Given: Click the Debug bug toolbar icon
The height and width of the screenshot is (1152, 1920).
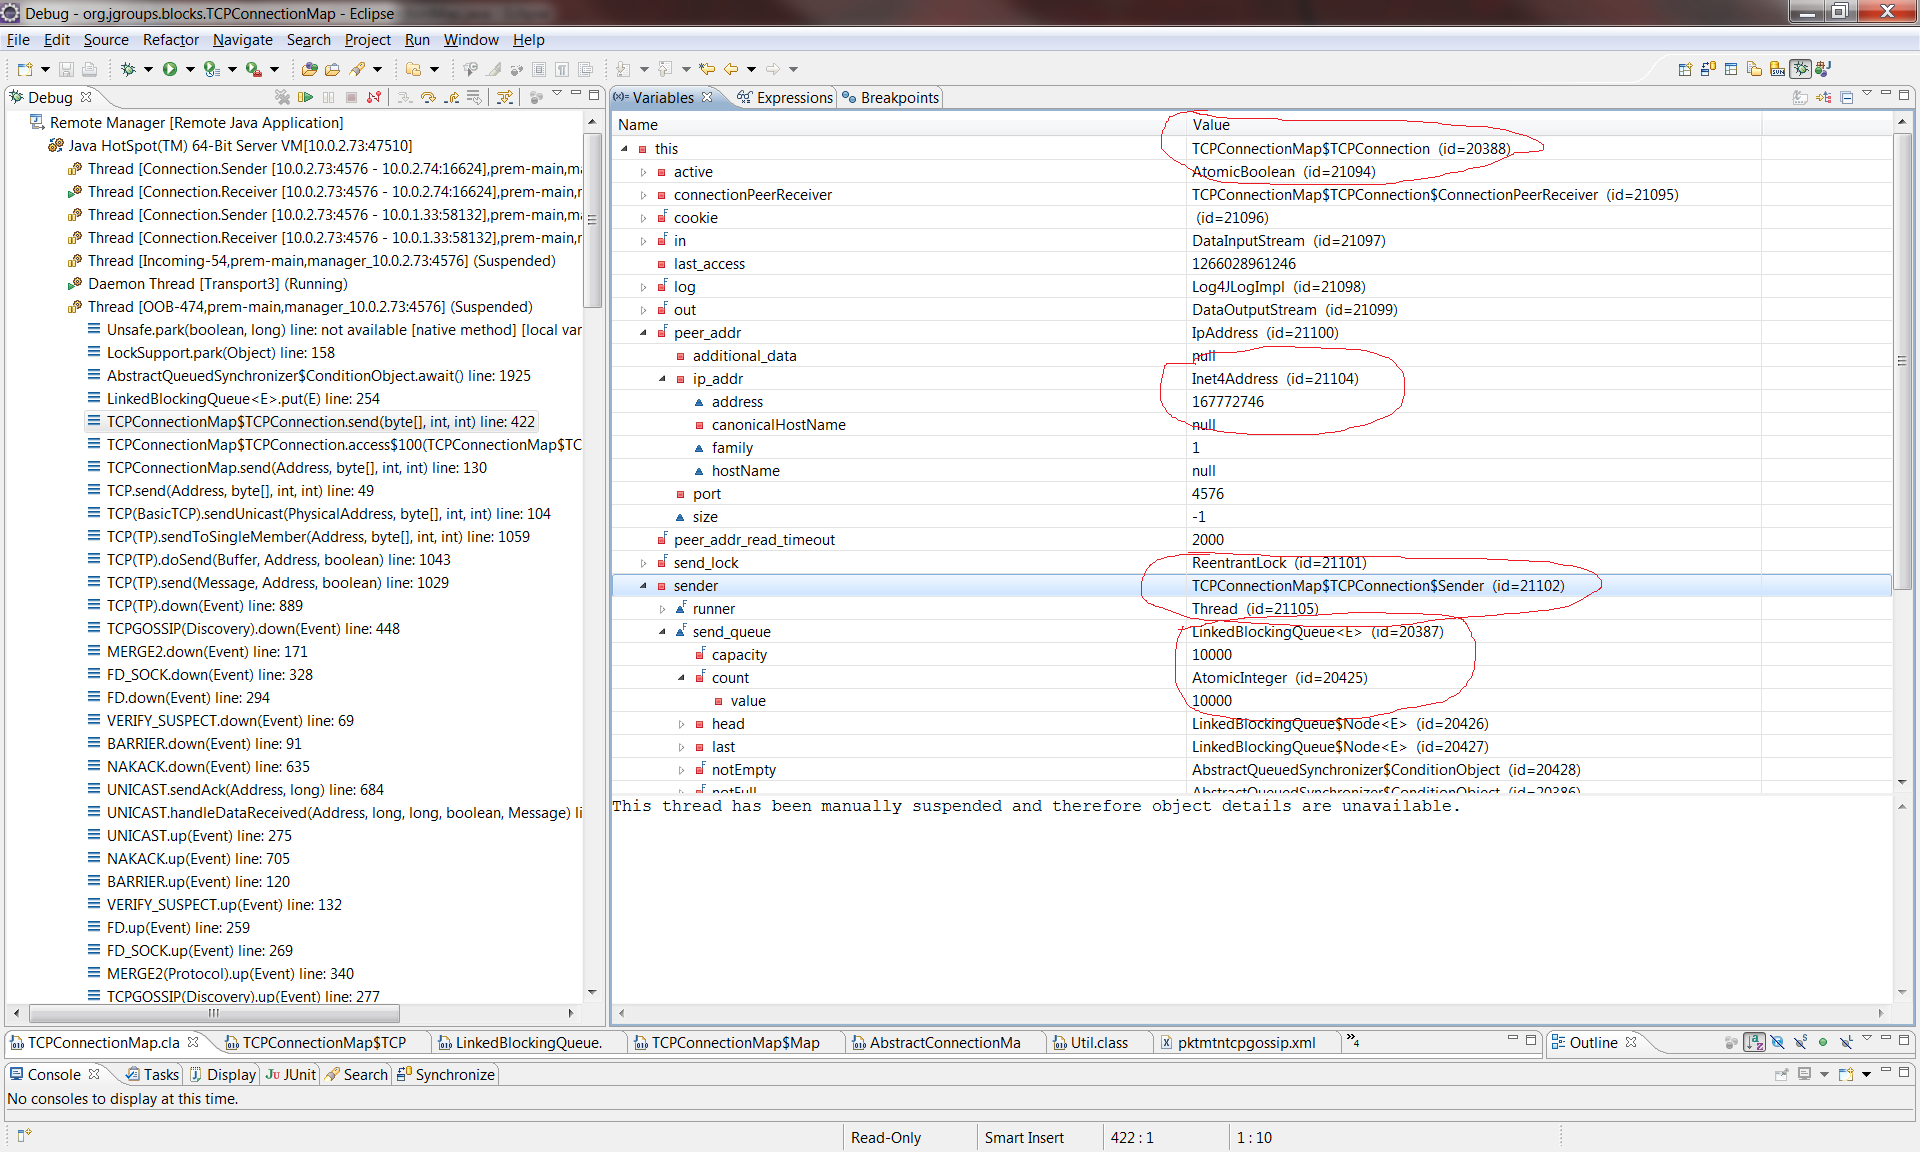Looking at the screenshot, I should pos(128,69).
